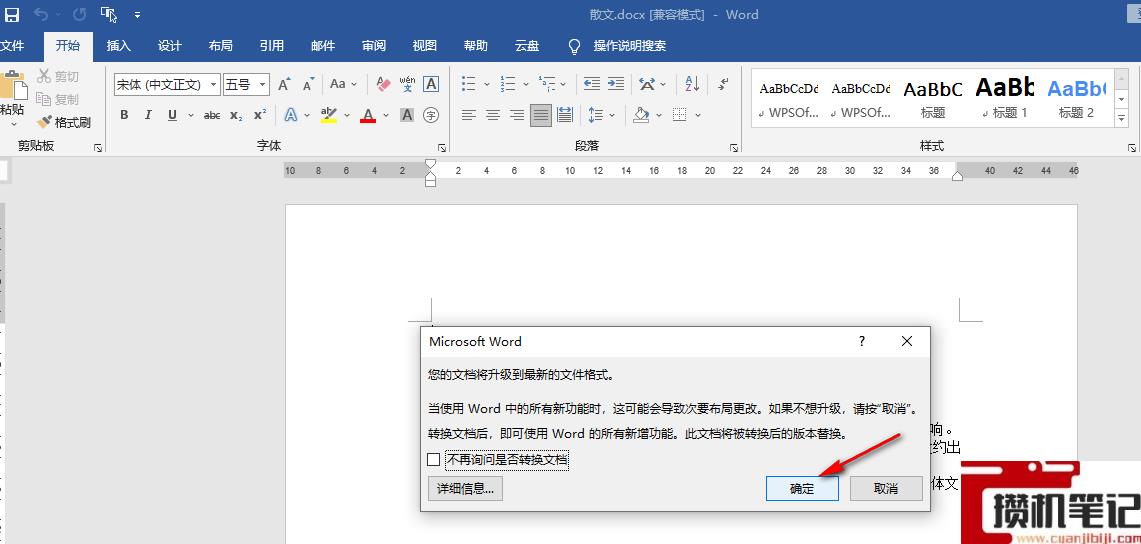This screenshot has width=1141, height=544.
Task: Insert an enclosed character (字) symbol
Action: coord(431,115)
